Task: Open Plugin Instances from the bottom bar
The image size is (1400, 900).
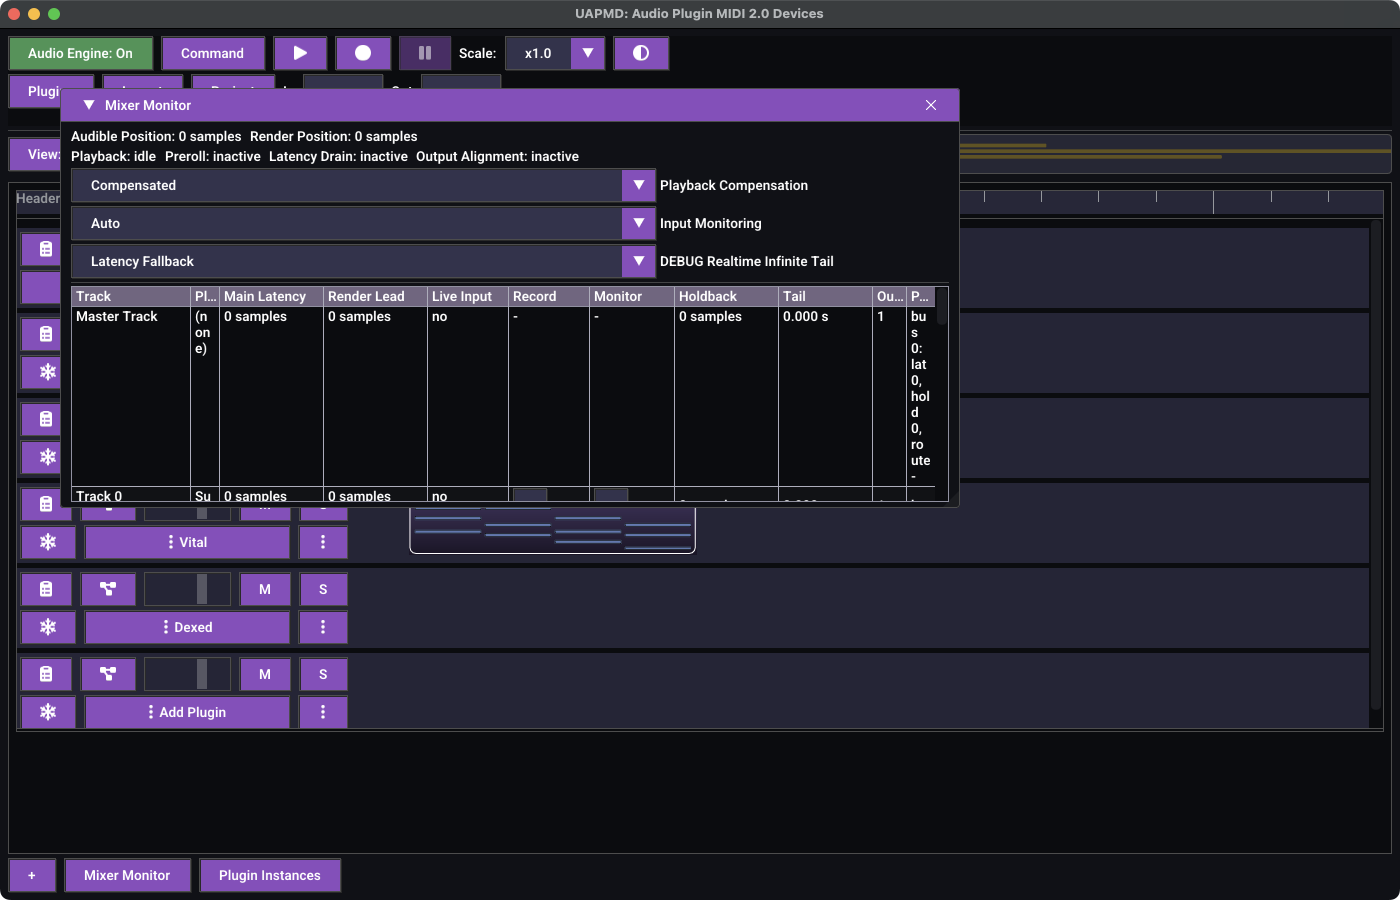Action: point(270,875)
